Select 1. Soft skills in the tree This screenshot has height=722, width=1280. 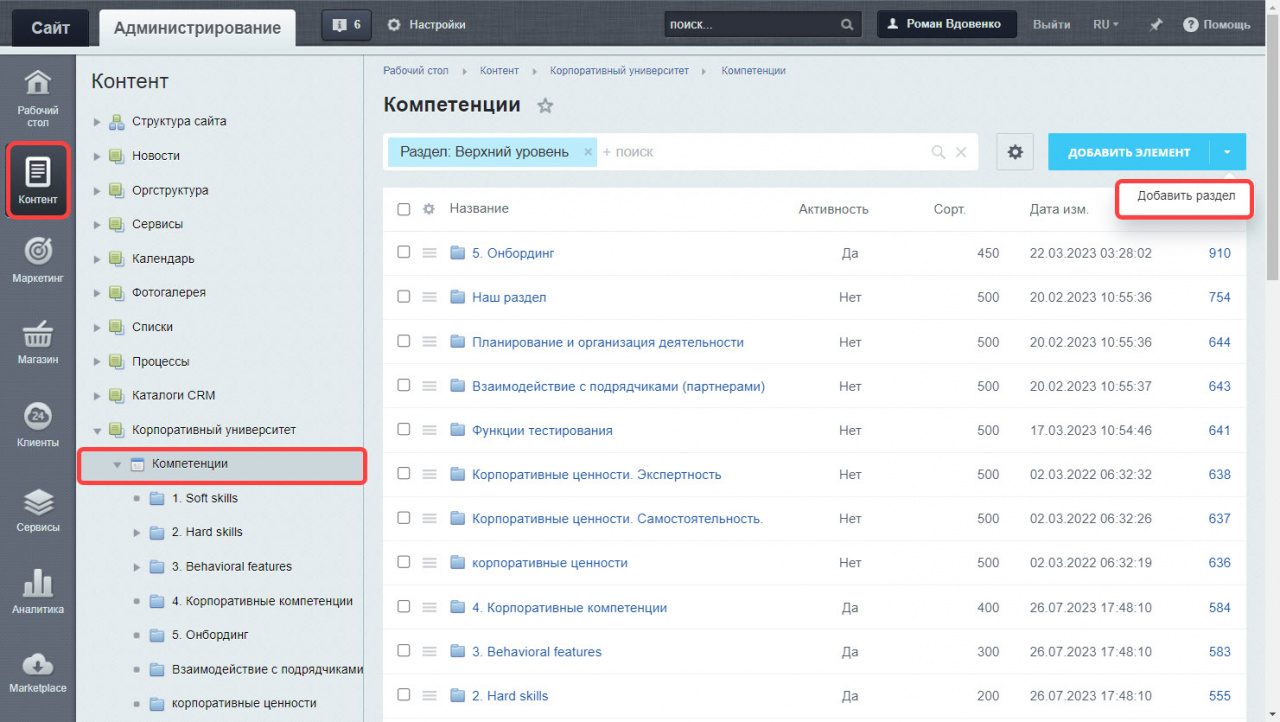click(x=204, y=498)
